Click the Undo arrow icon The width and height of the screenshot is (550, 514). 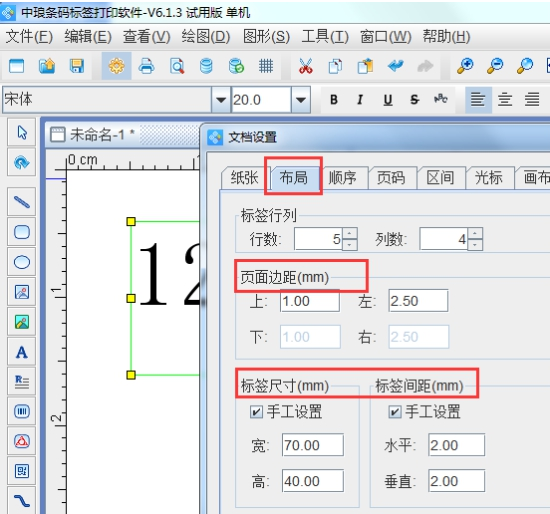tap(396, 66)
